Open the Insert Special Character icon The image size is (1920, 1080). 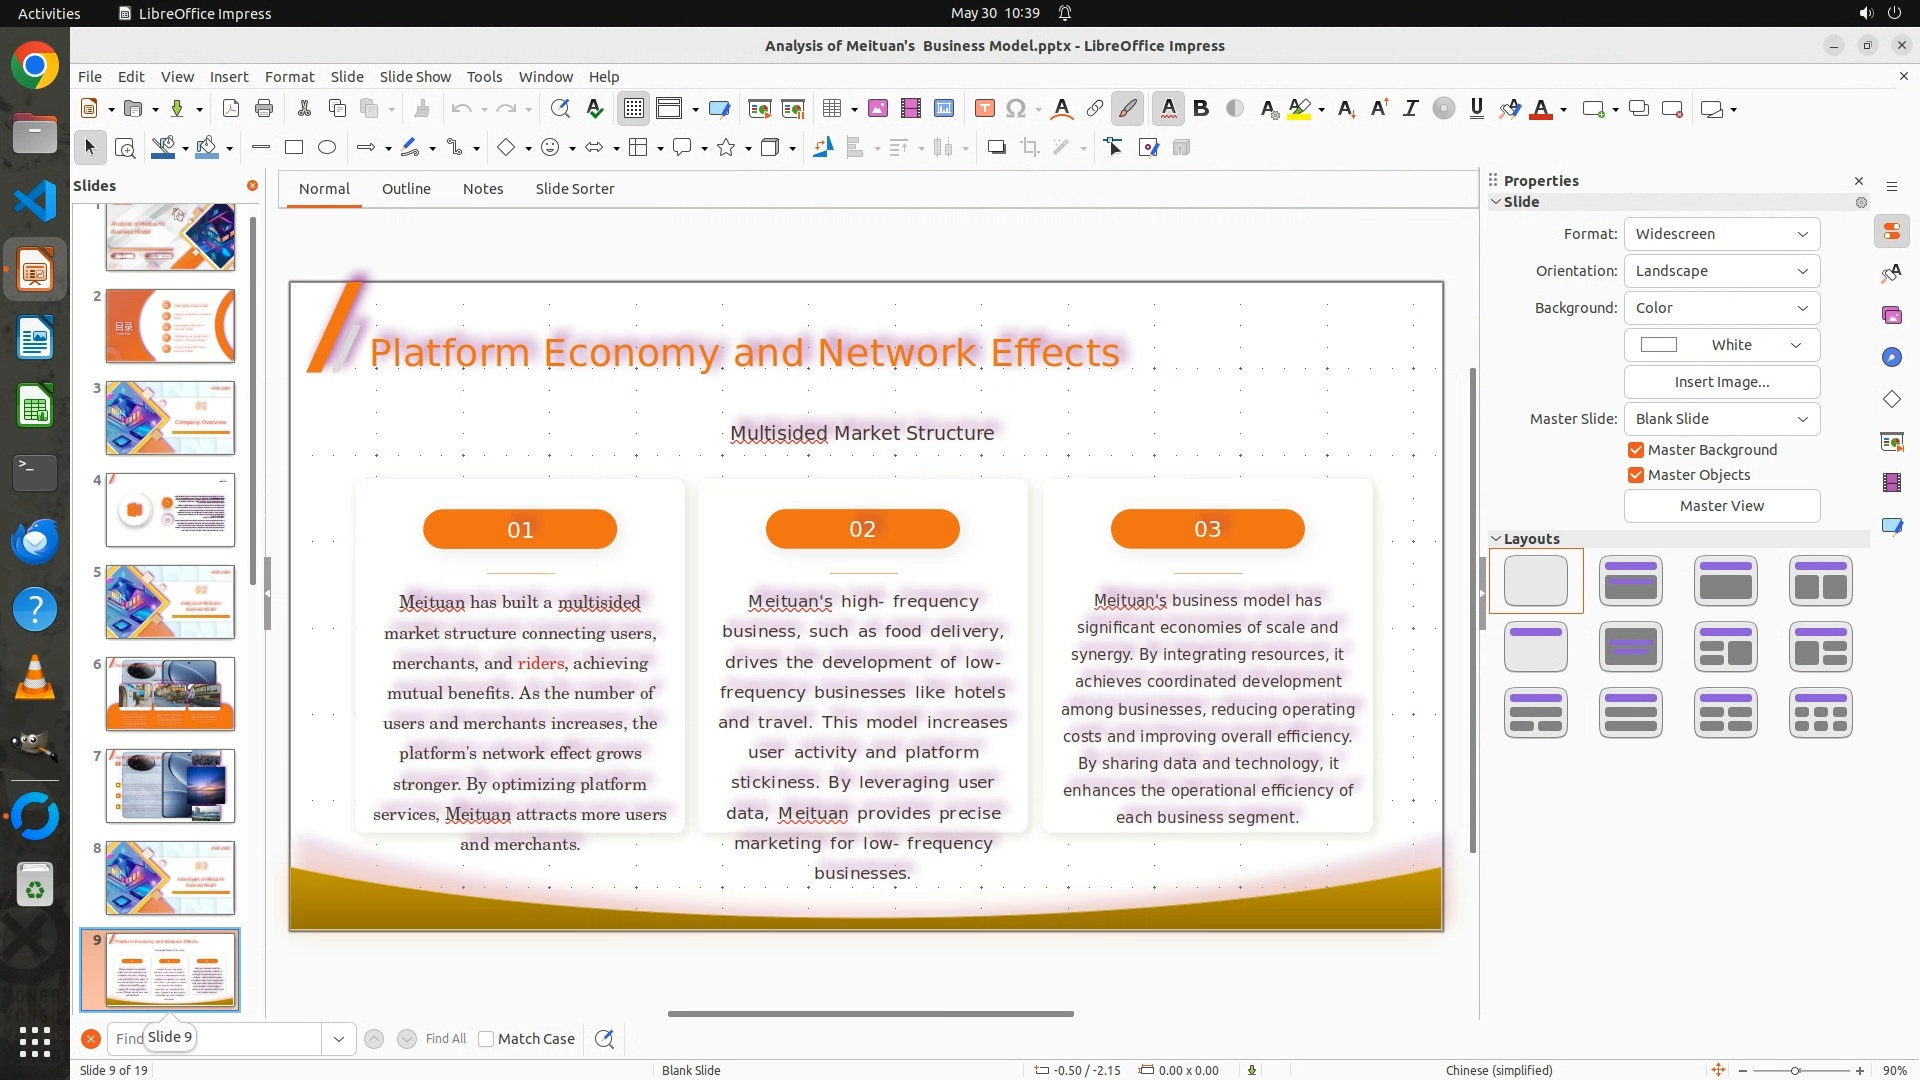pyautogui.click(x=1016, y=109)
